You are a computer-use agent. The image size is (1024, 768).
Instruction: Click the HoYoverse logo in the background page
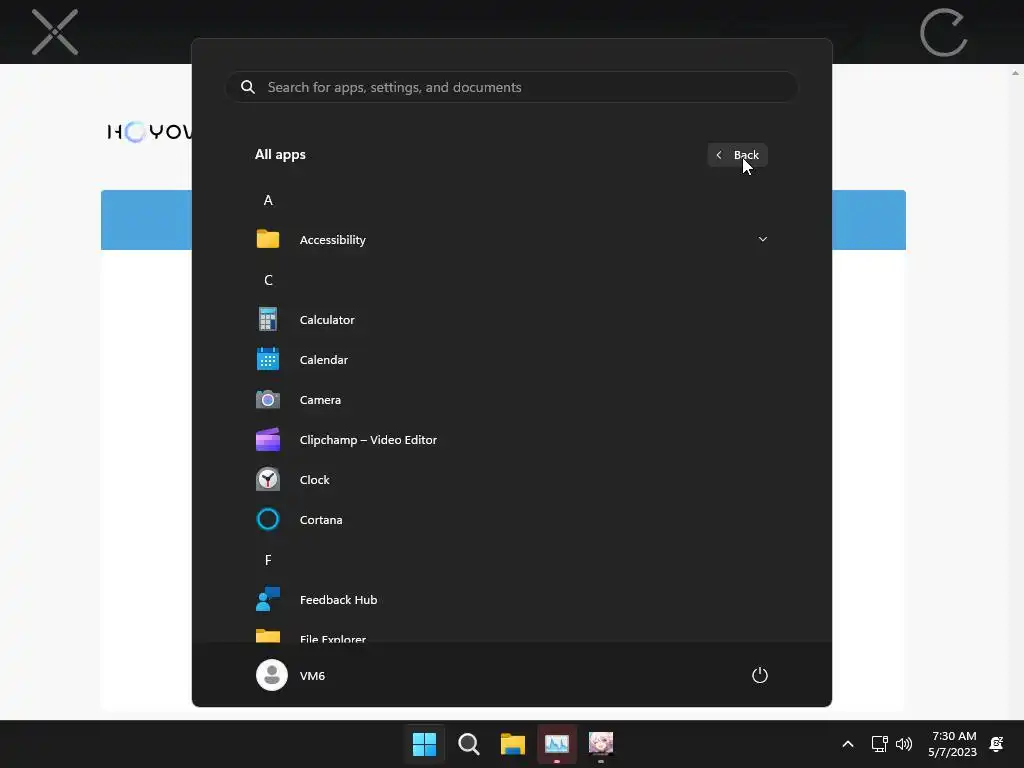[150, 132]
